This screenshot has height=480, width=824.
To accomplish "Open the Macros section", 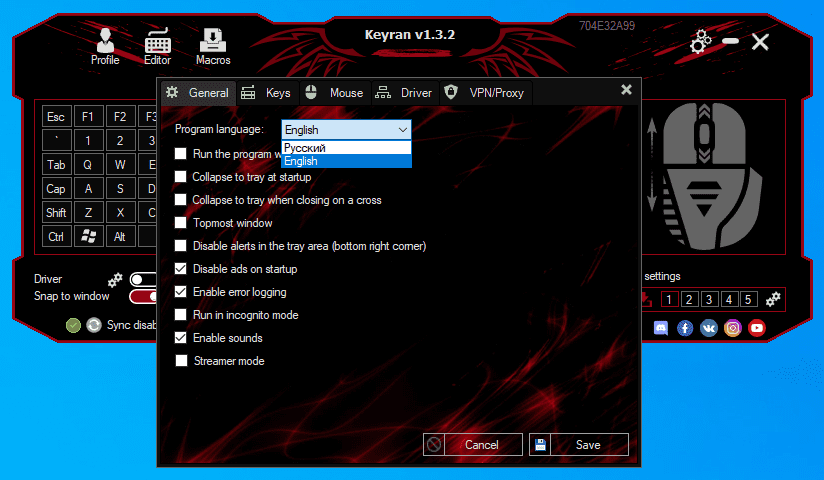I will [x=213, y=46].
